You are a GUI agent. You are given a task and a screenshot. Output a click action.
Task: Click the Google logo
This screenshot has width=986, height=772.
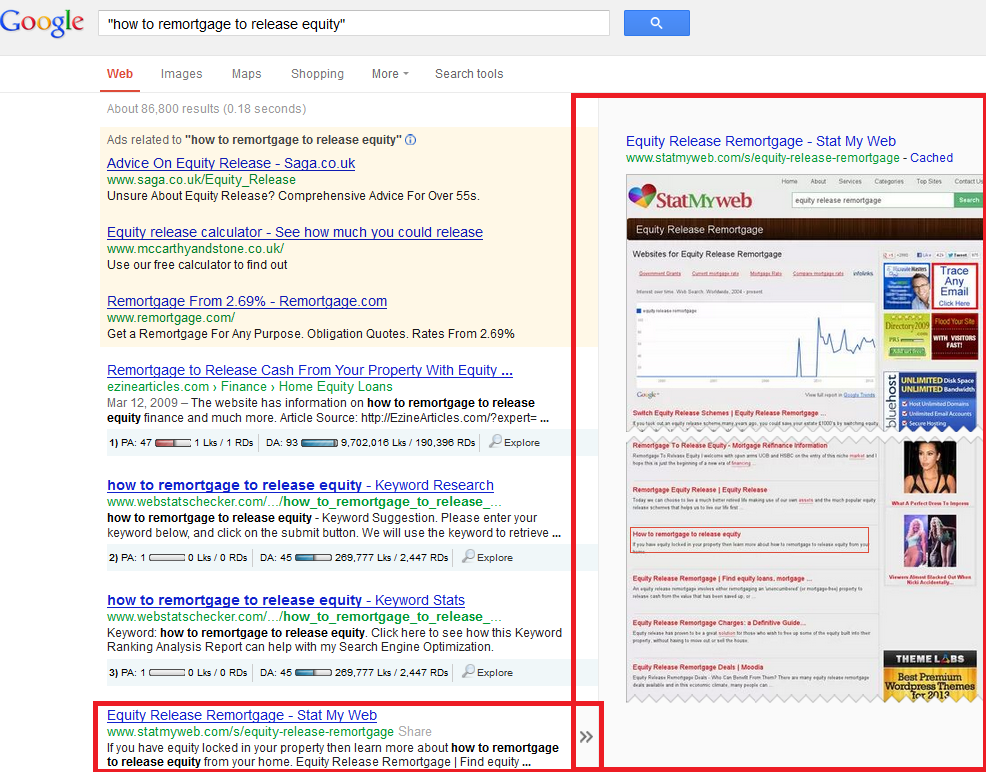click(x=42, y=24)
